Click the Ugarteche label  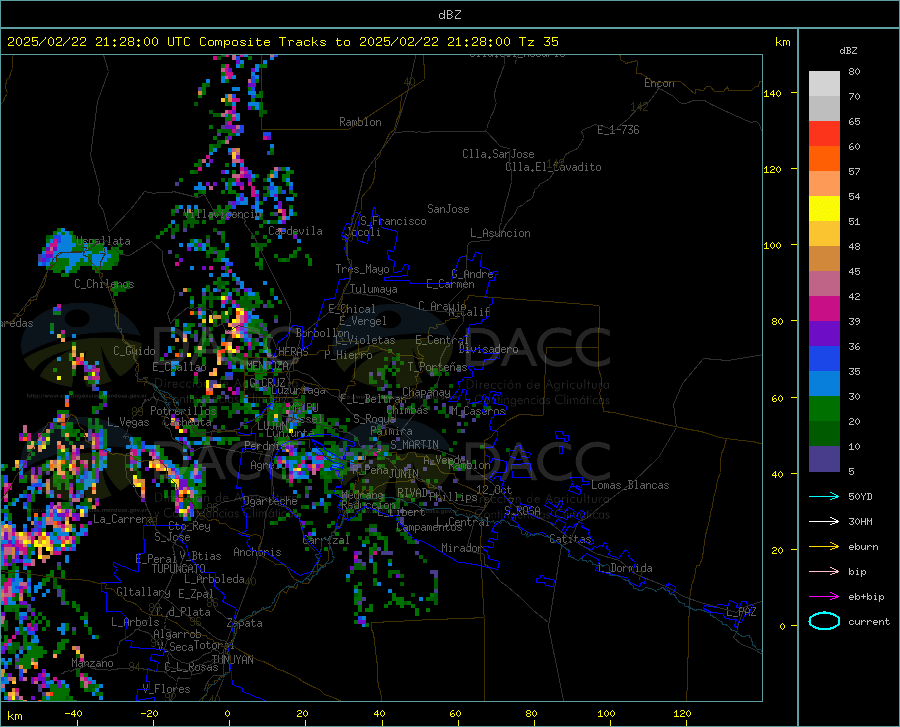[270, 501]
